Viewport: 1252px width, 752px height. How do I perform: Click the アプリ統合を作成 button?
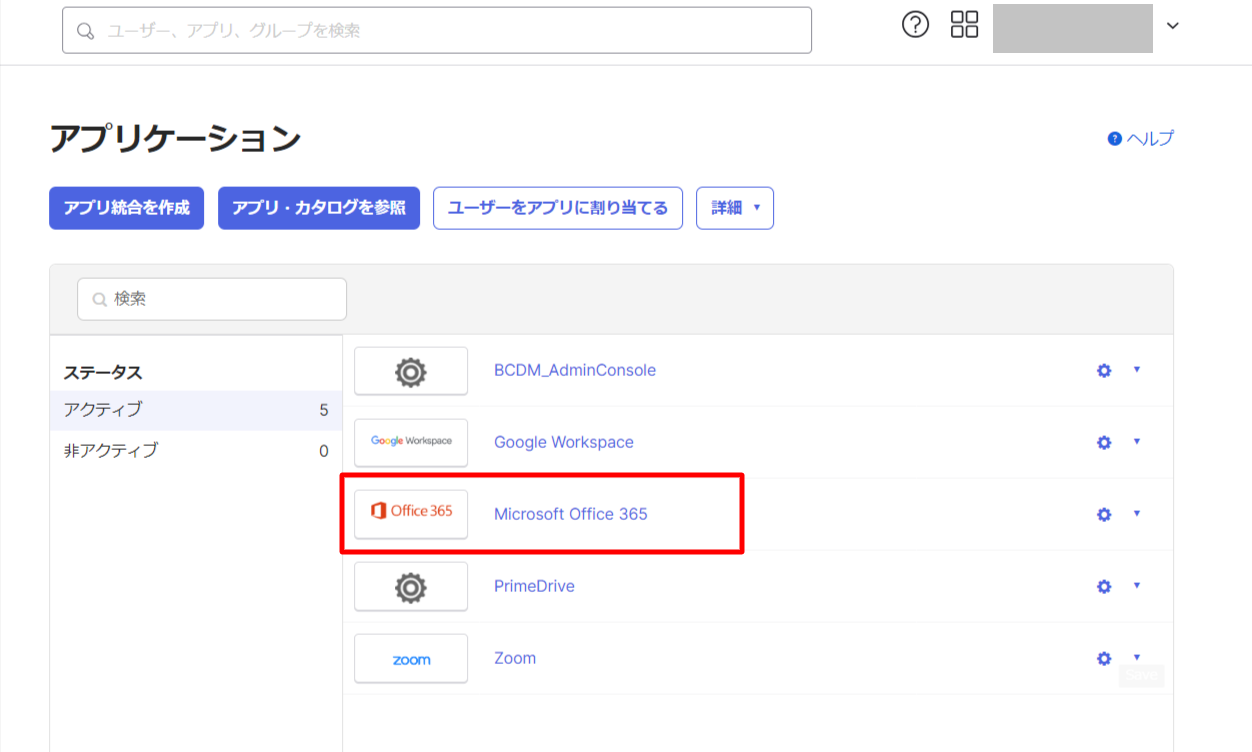coord(126,208)
